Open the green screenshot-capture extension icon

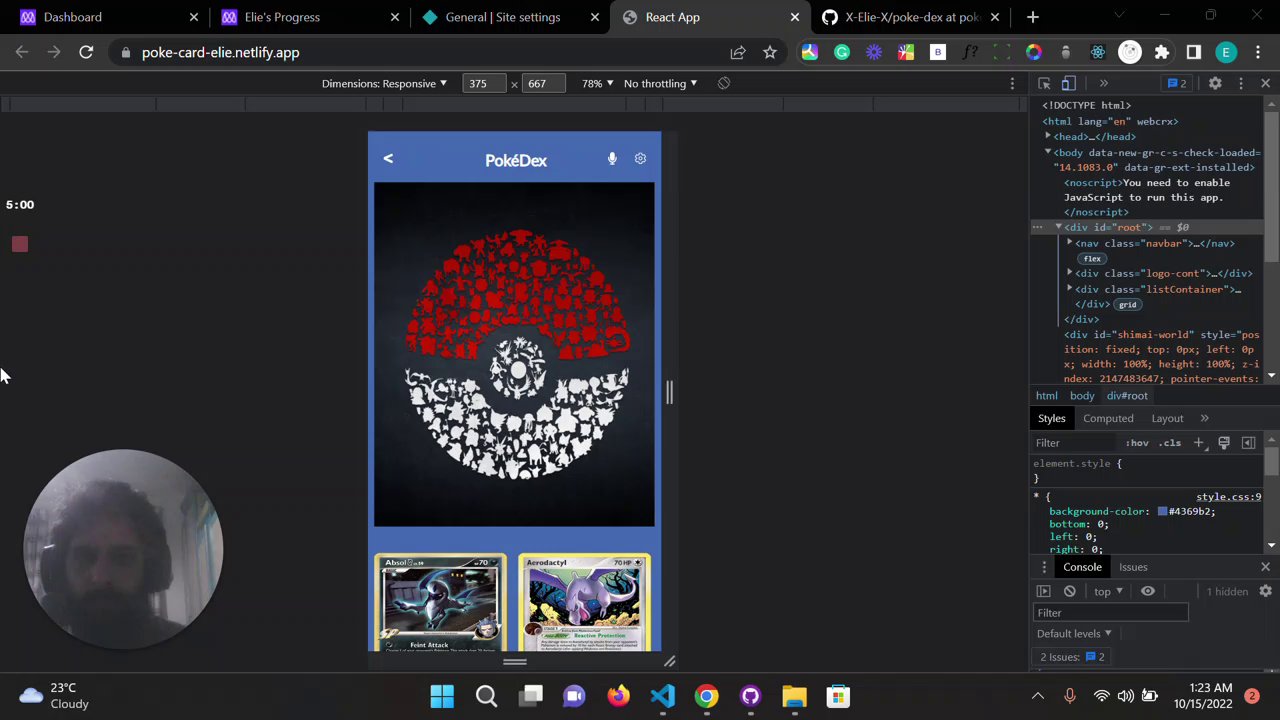pos(1002,52)
